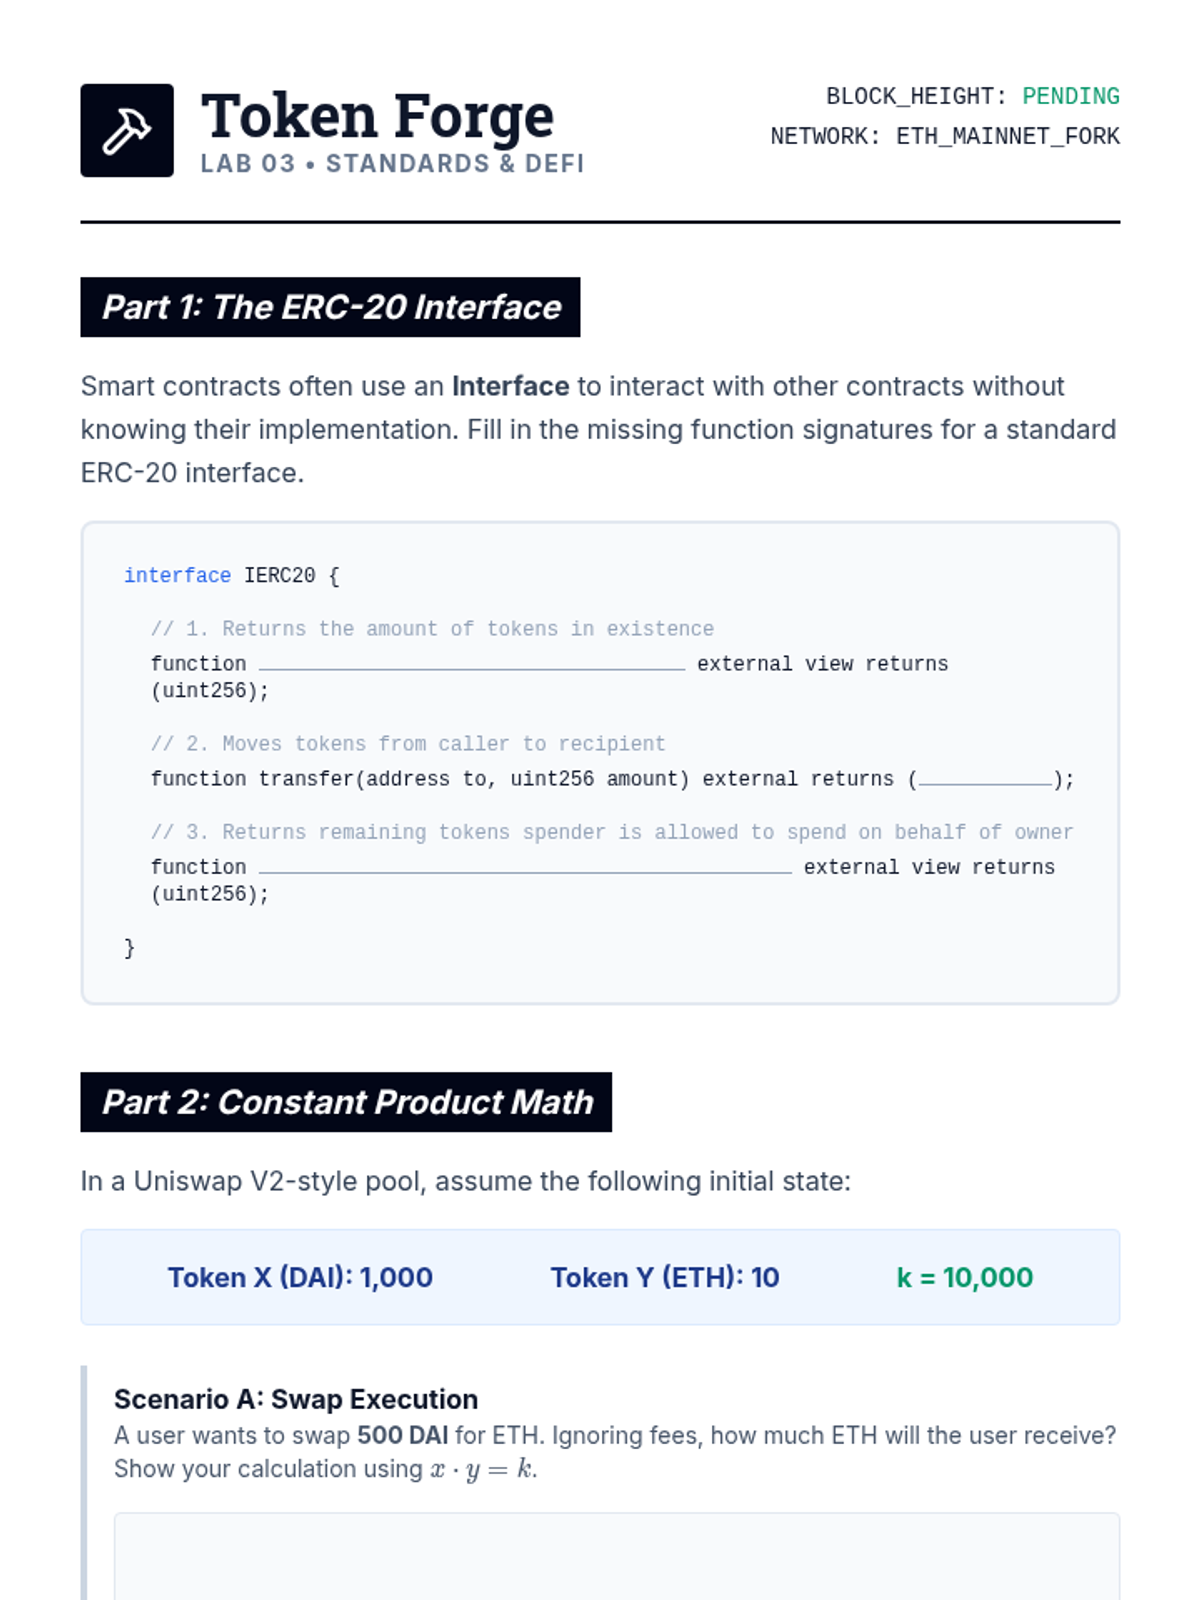
Task: Click the comment about moving tokens to recipient
Action: pyautogui.click(x=408, y=744)
